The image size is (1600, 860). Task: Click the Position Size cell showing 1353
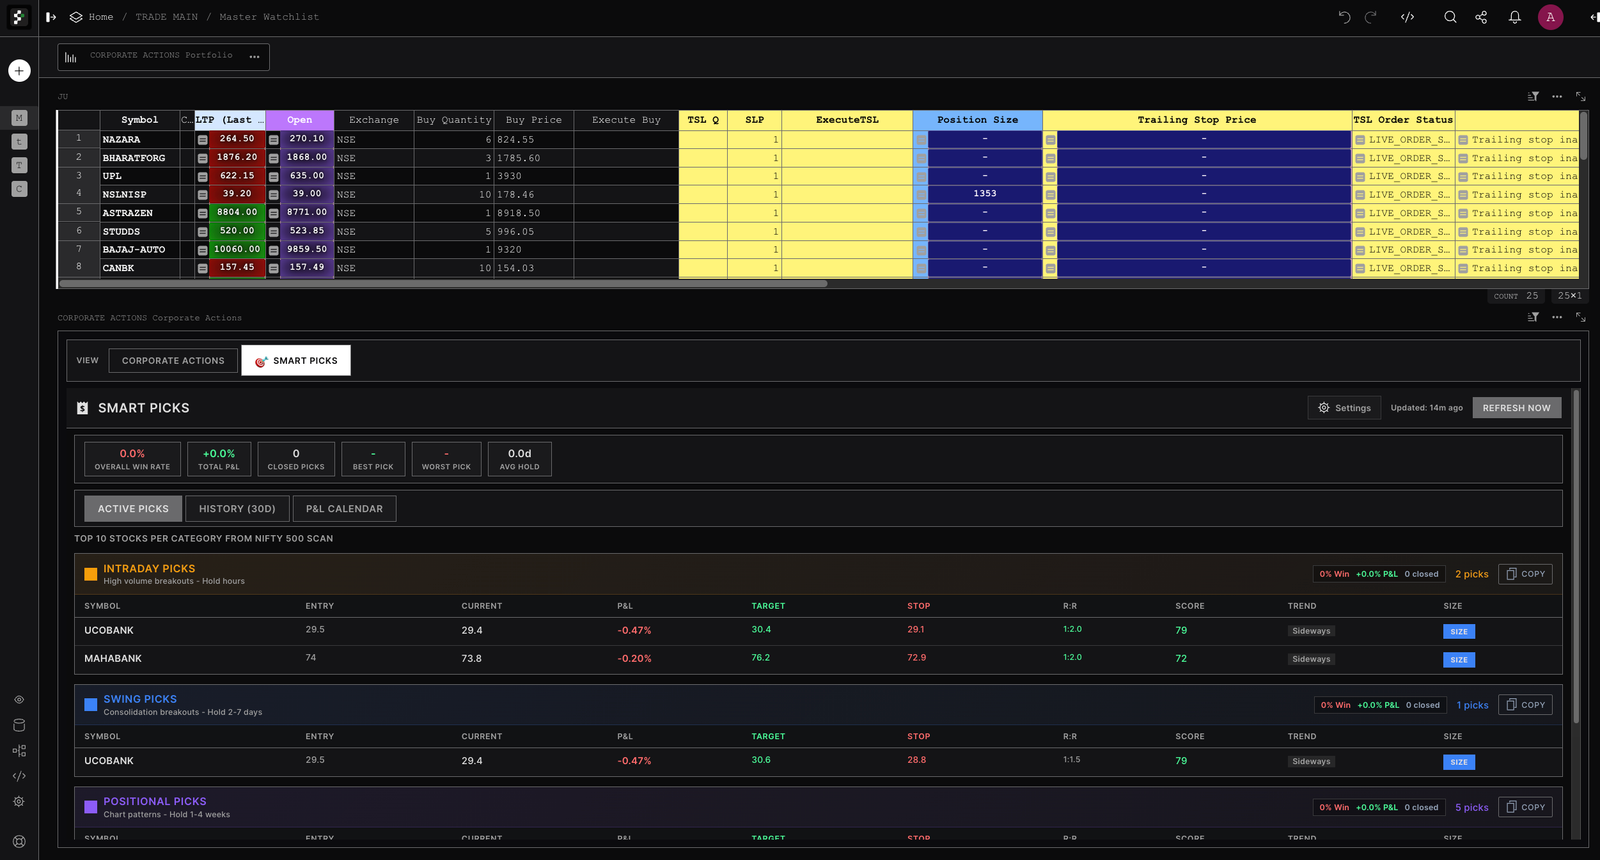click(x=985, y=194)
